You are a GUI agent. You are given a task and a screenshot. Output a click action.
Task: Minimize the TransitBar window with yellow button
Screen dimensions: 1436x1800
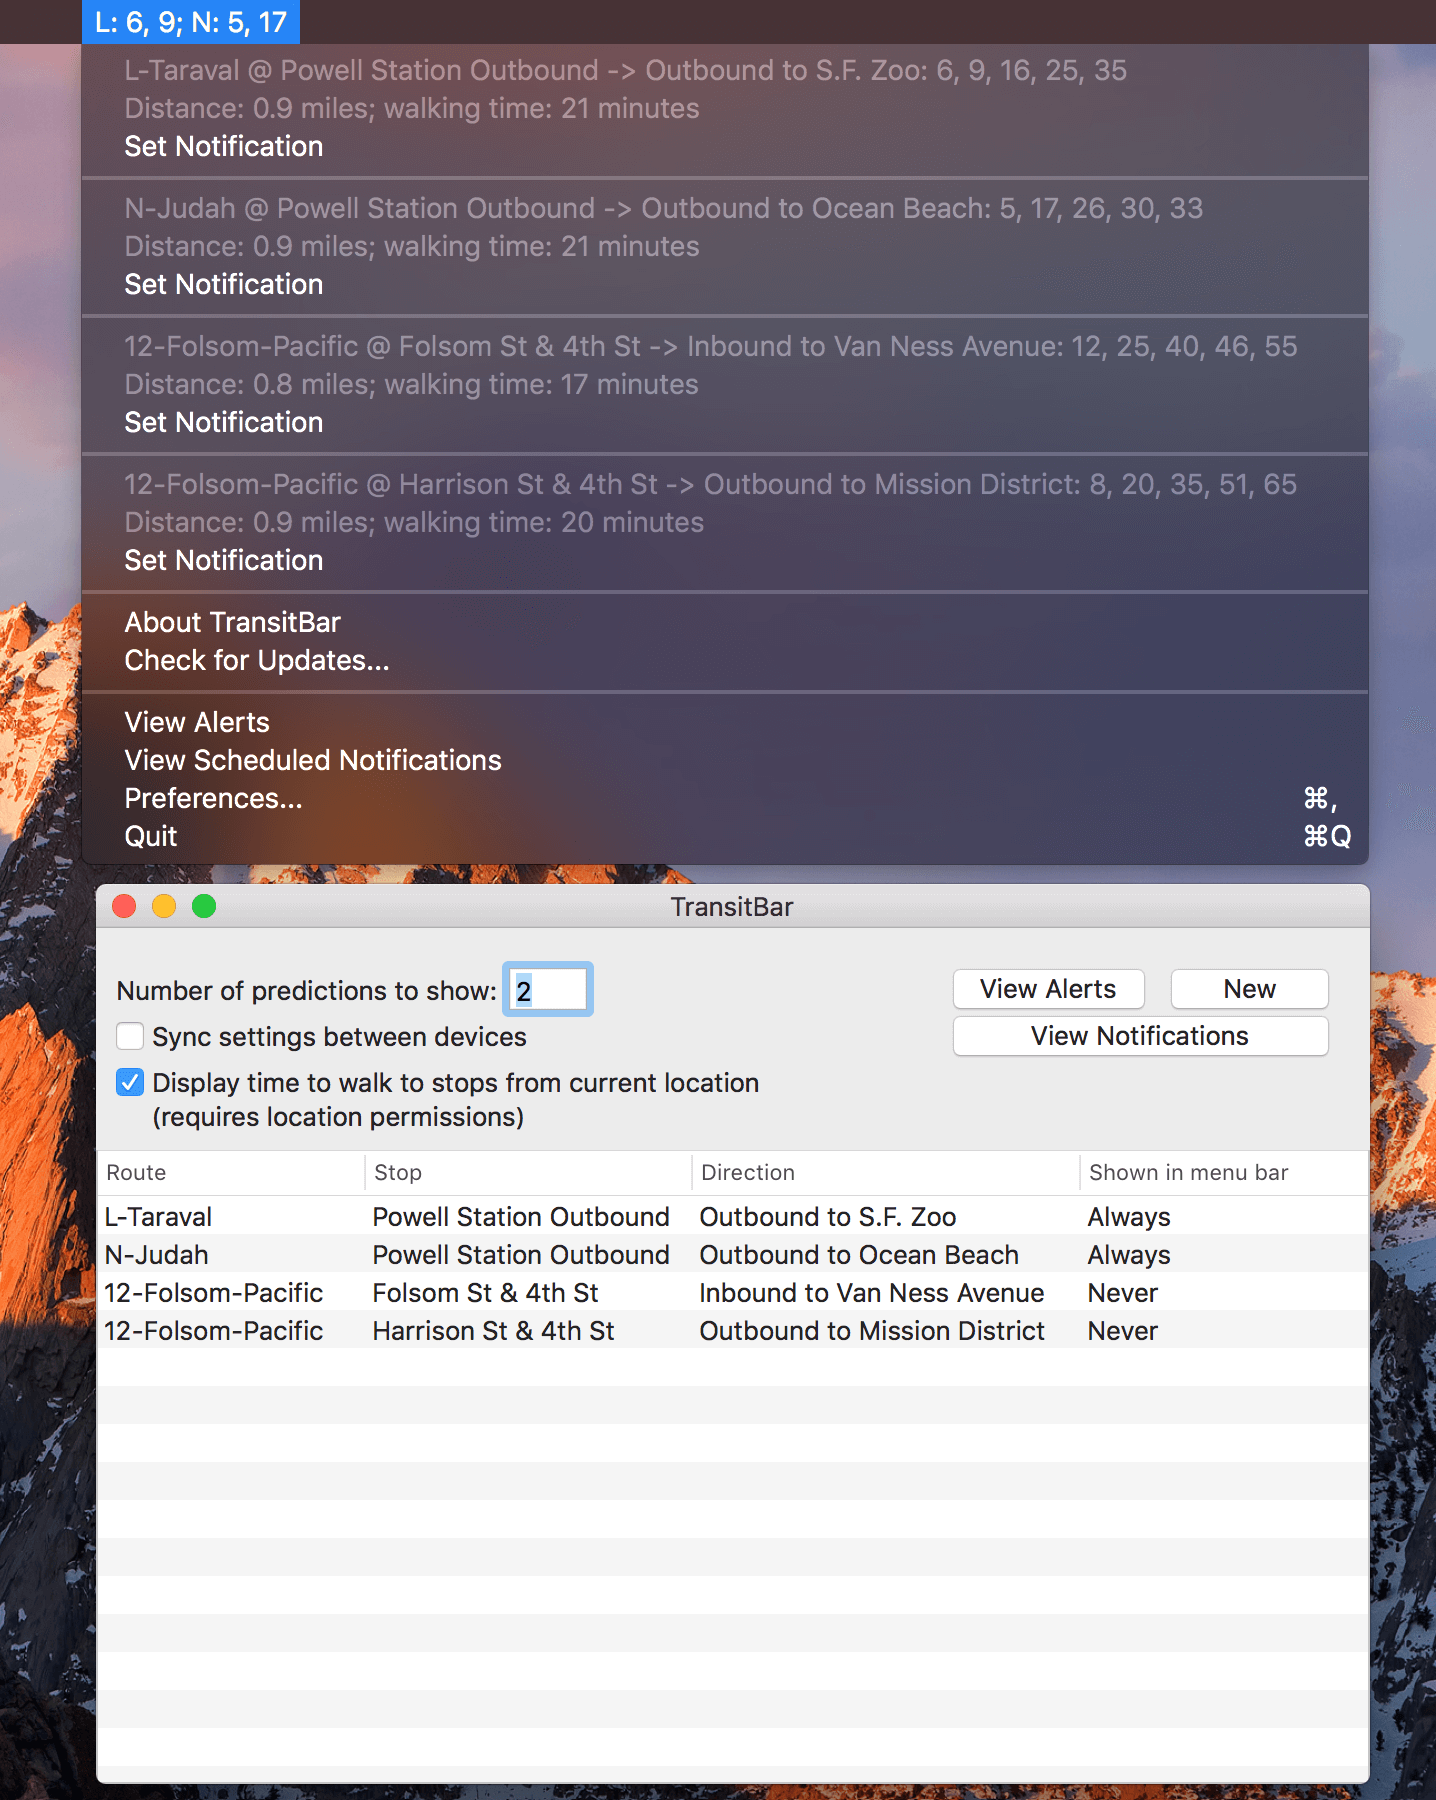tap(164, 906)
